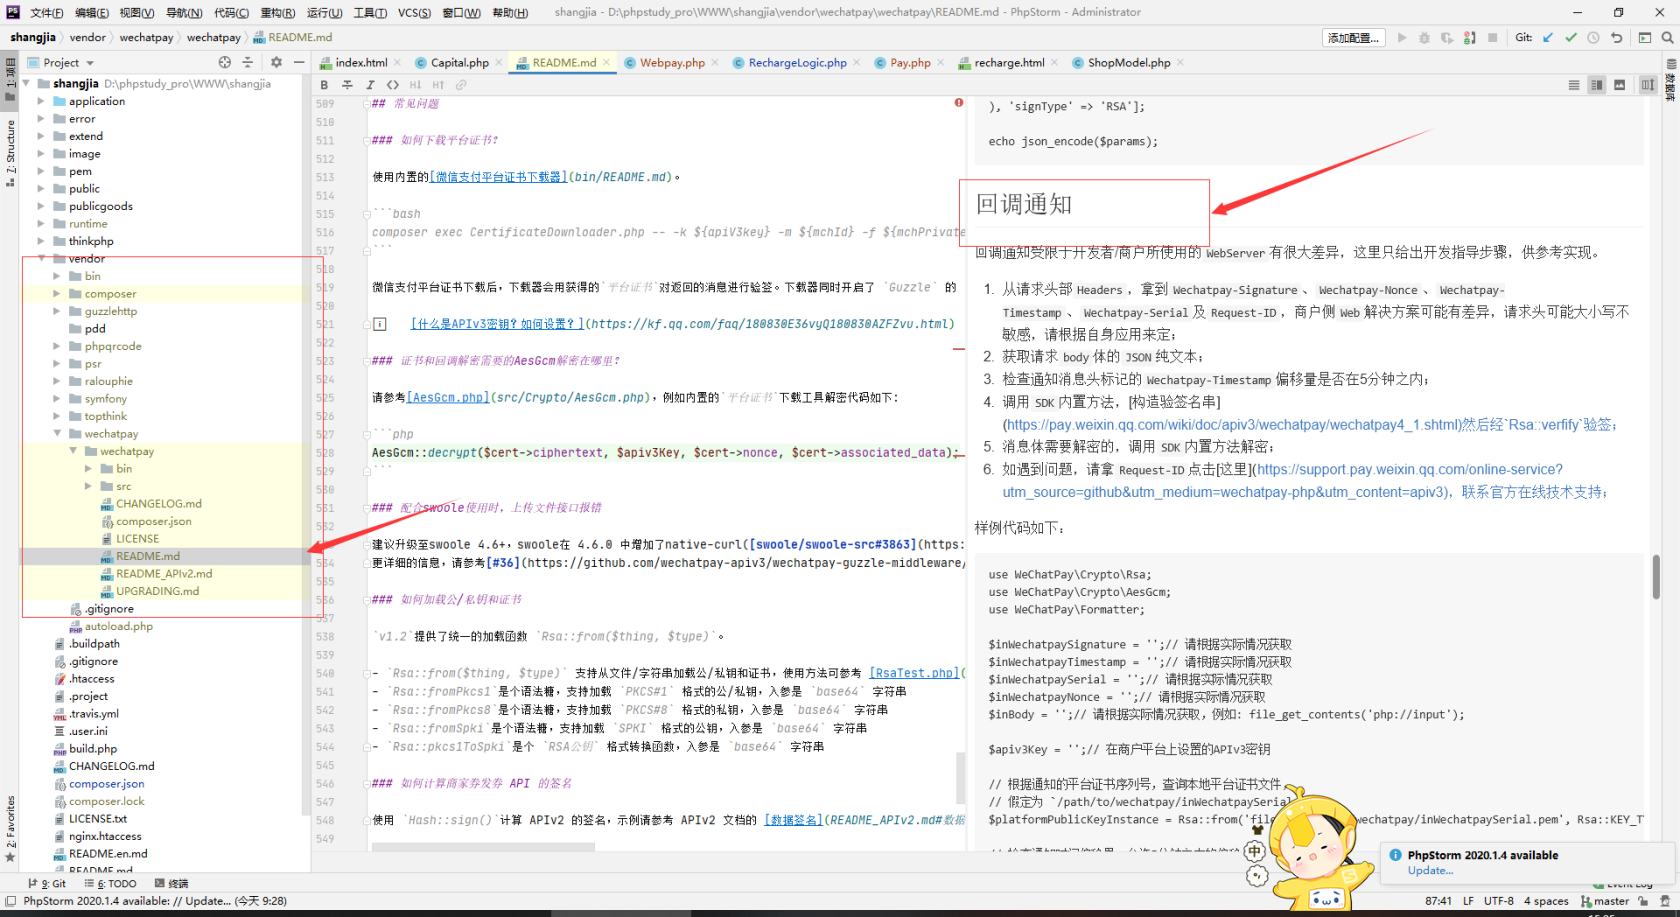Collapse the shangjia project root
The height and width of the screenshot is (917, 1680).
click(27, 84)
